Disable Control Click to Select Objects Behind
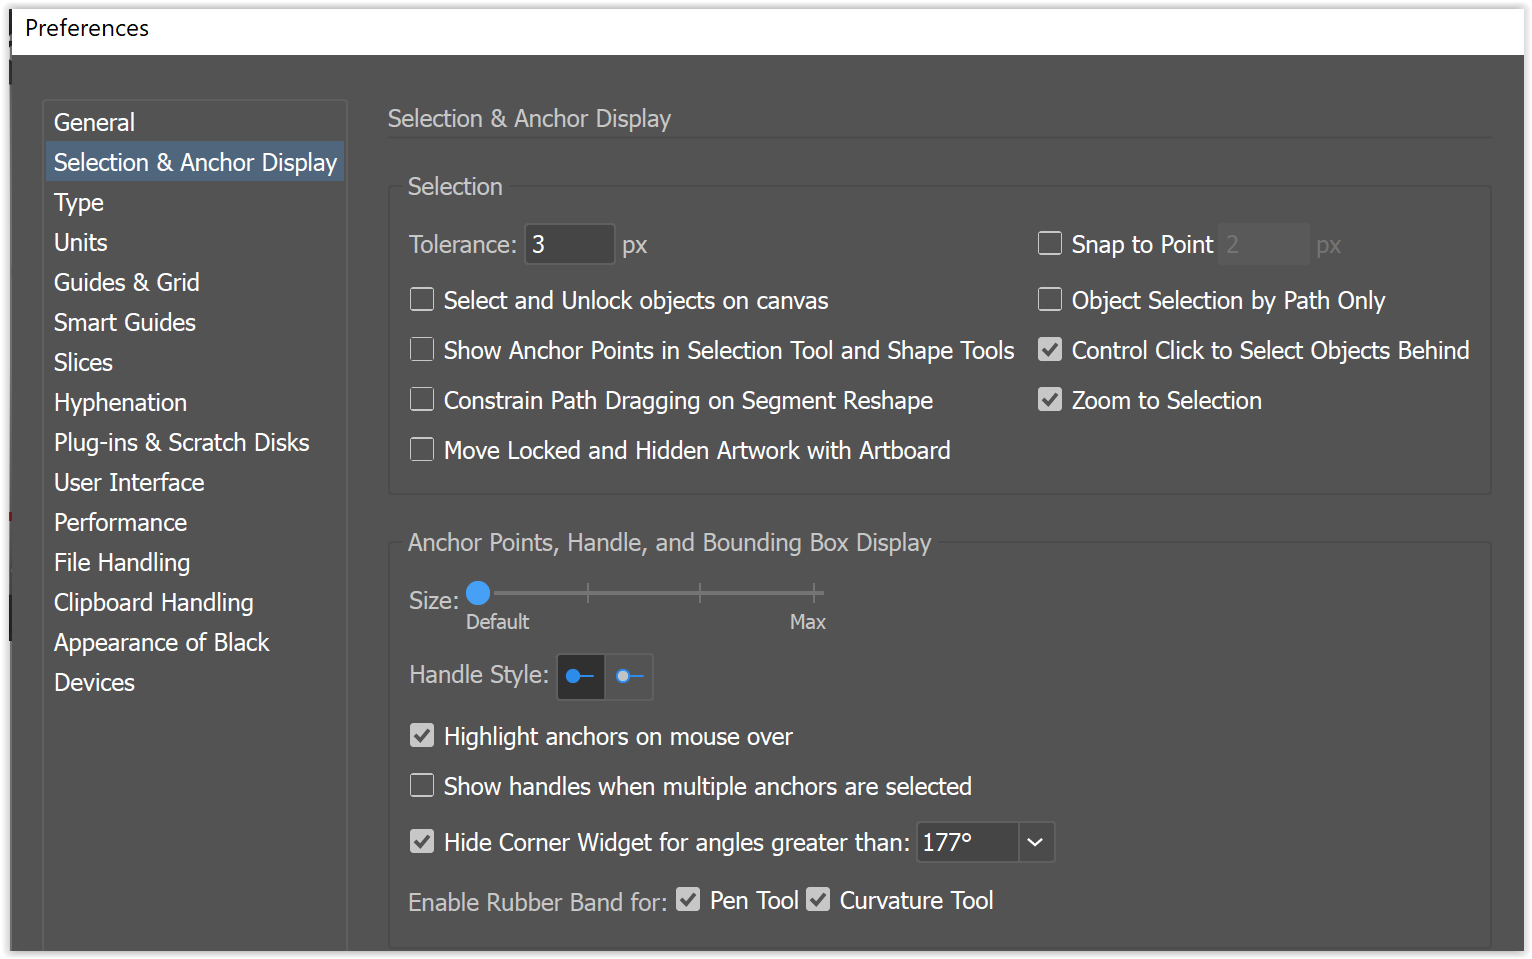The image size is (1532, 959). coord(1049,349)
